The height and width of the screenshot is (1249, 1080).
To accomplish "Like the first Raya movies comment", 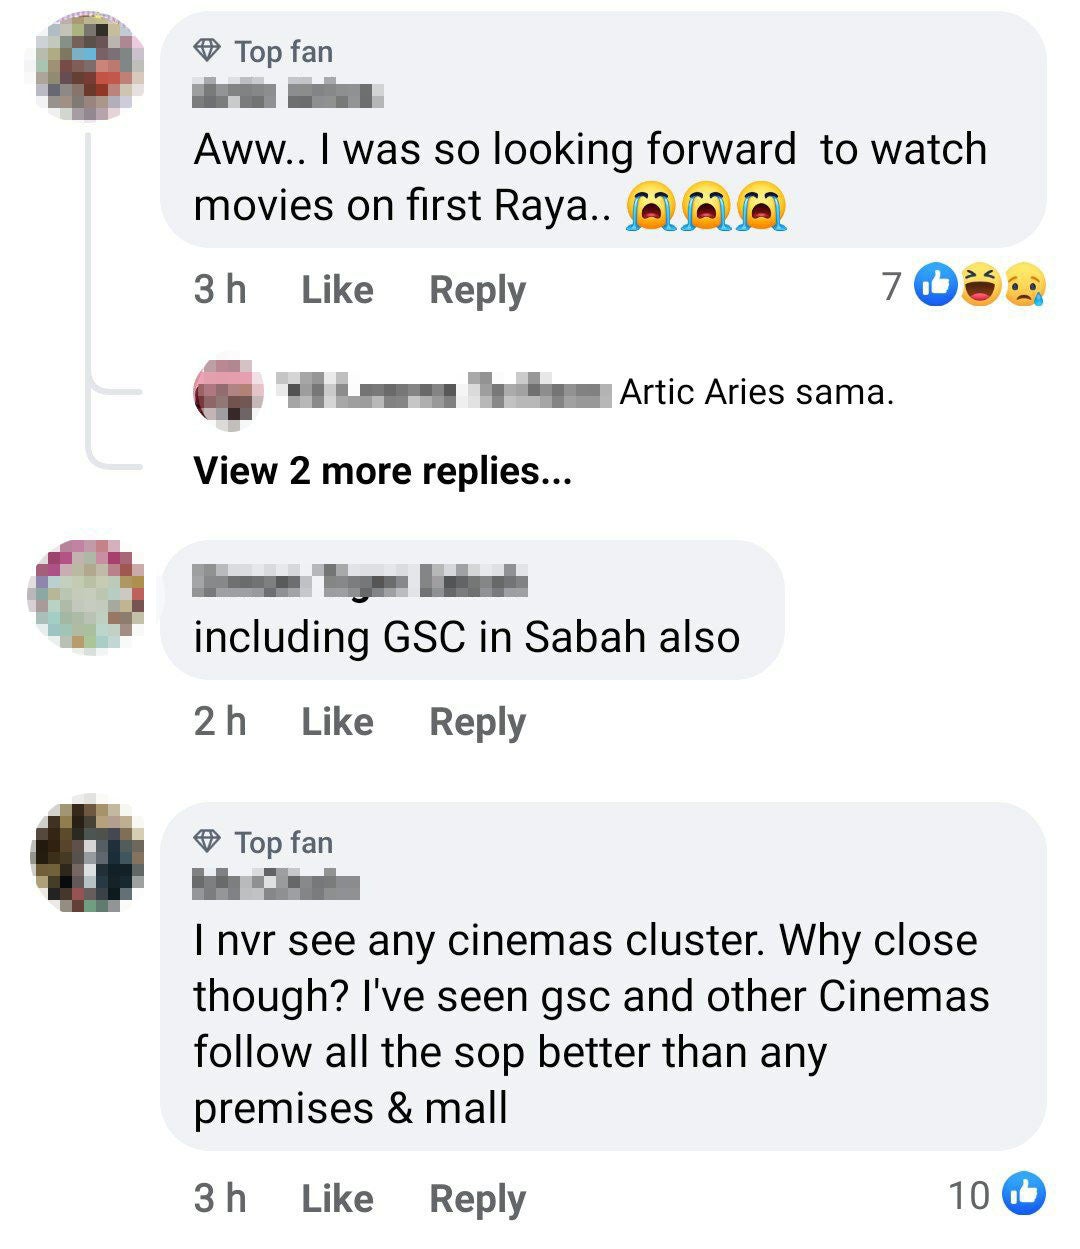I will [x=336, y=289].
